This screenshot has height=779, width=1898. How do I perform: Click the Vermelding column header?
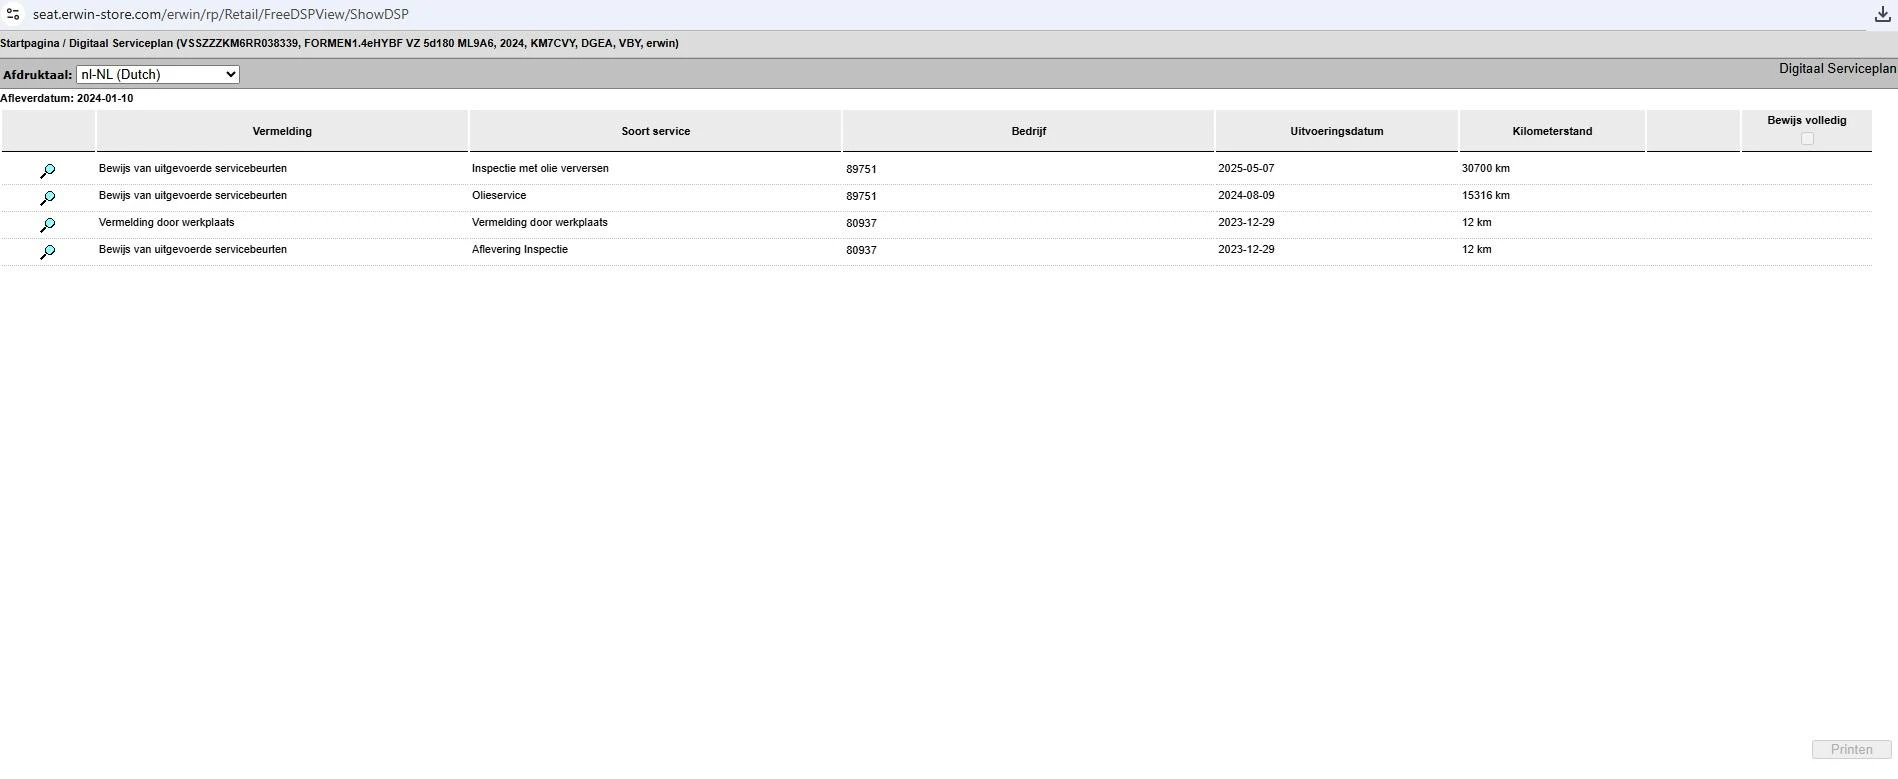pyautogui.click(x=282, y=131)
